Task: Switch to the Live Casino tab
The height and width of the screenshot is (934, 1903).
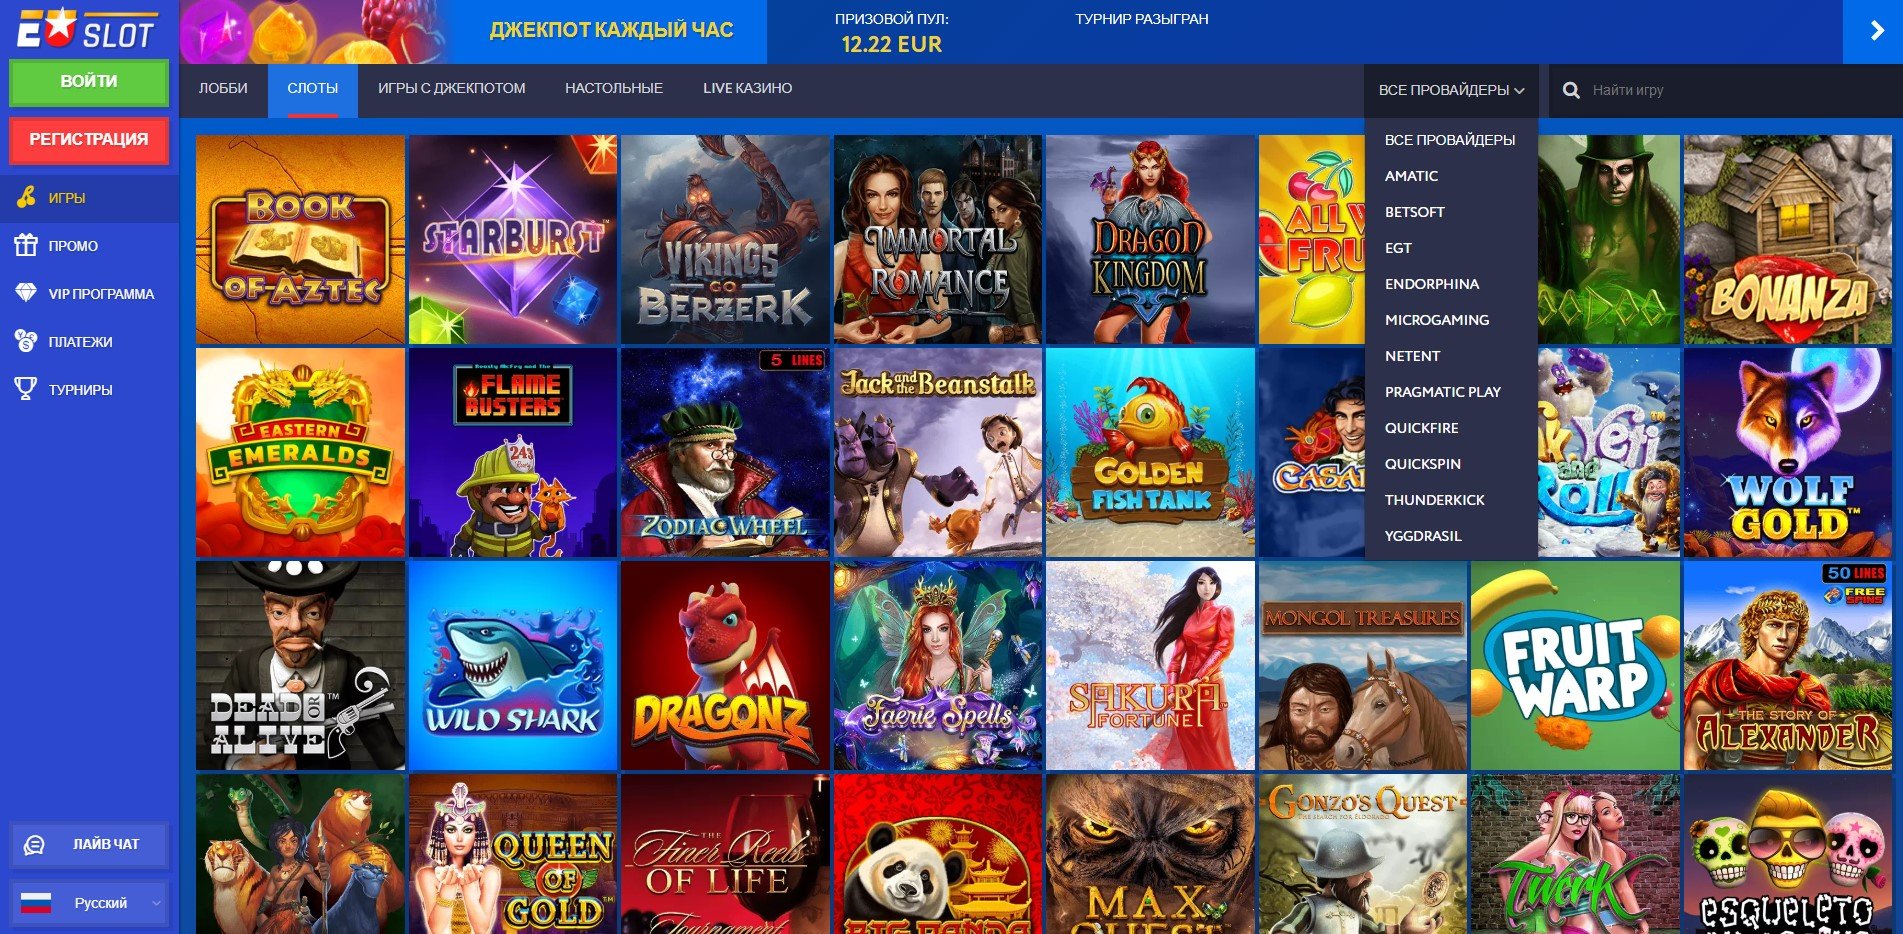Action: click(x=747, y=88)
